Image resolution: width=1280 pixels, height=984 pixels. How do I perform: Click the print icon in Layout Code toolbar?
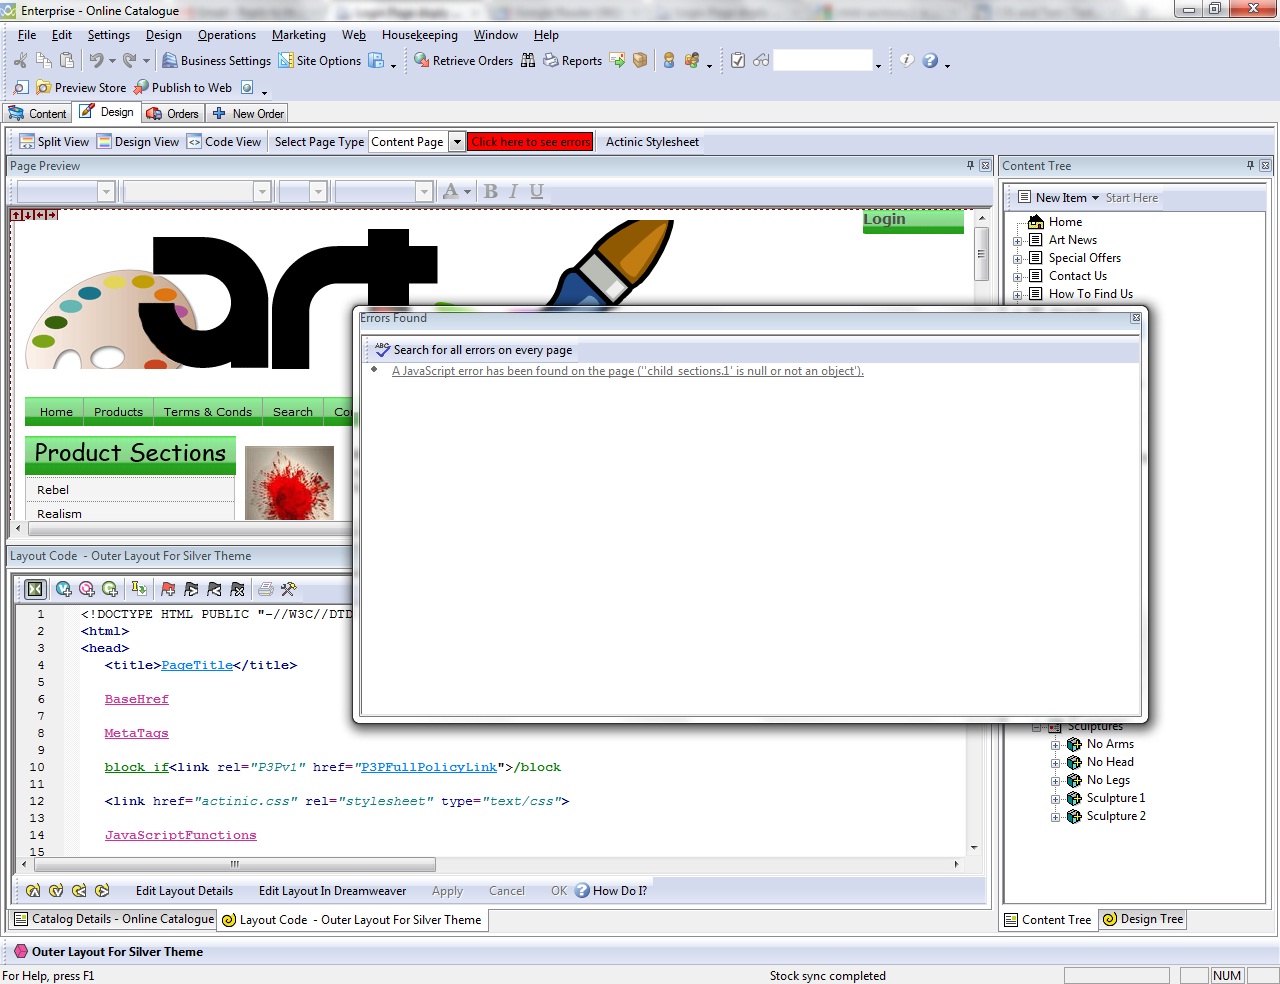265,589
